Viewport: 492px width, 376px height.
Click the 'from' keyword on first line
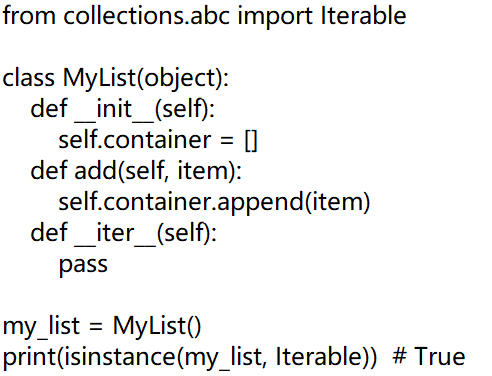29,15
